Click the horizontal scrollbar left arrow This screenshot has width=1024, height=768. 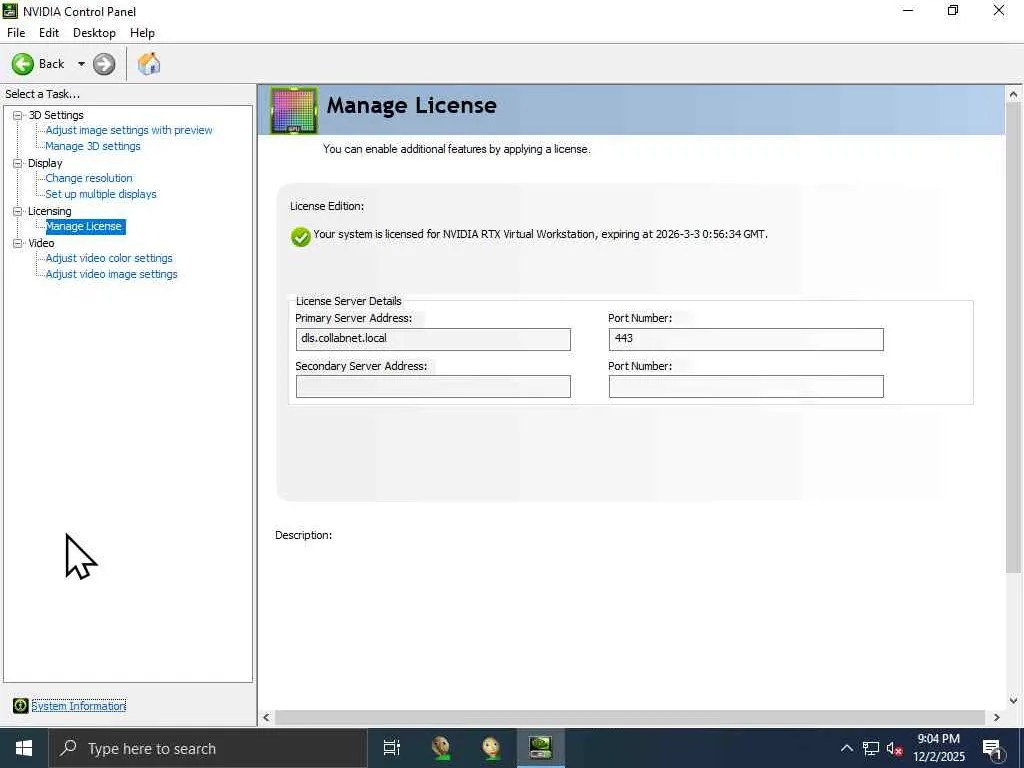[x=266, y=717]
